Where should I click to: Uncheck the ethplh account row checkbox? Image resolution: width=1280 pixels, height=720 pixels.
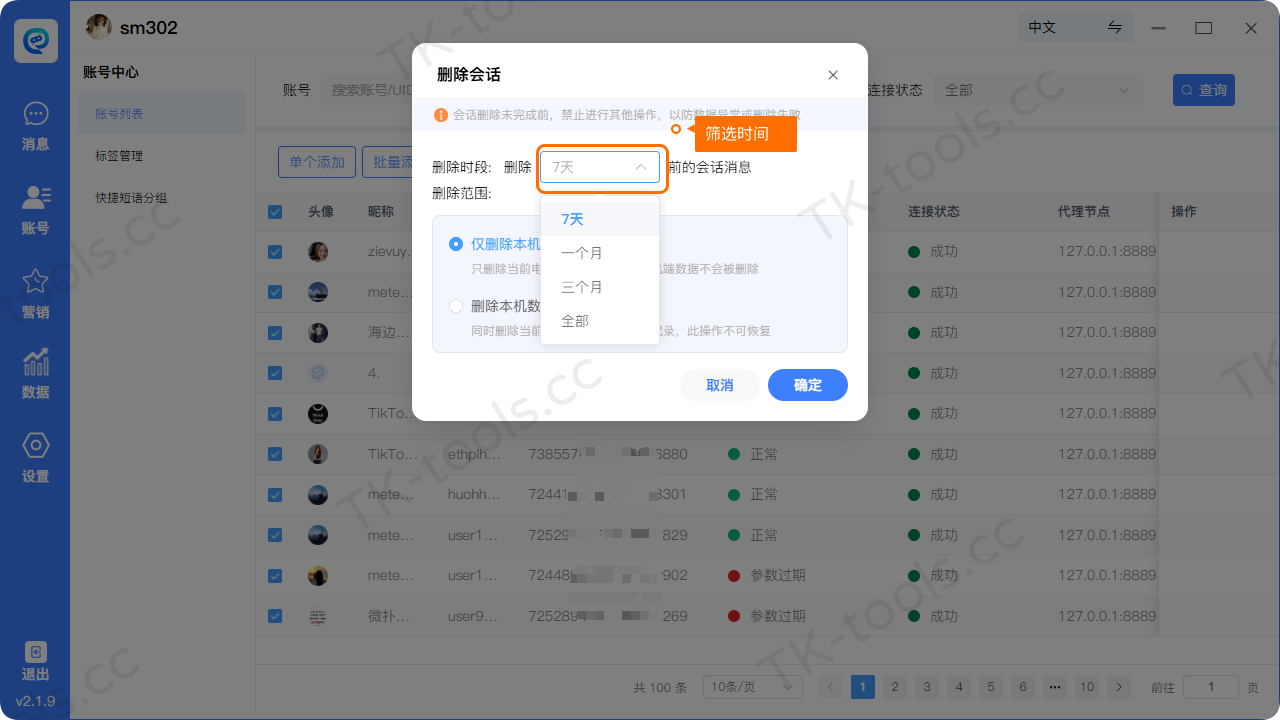pyautogui.click(x=275, y=454)
